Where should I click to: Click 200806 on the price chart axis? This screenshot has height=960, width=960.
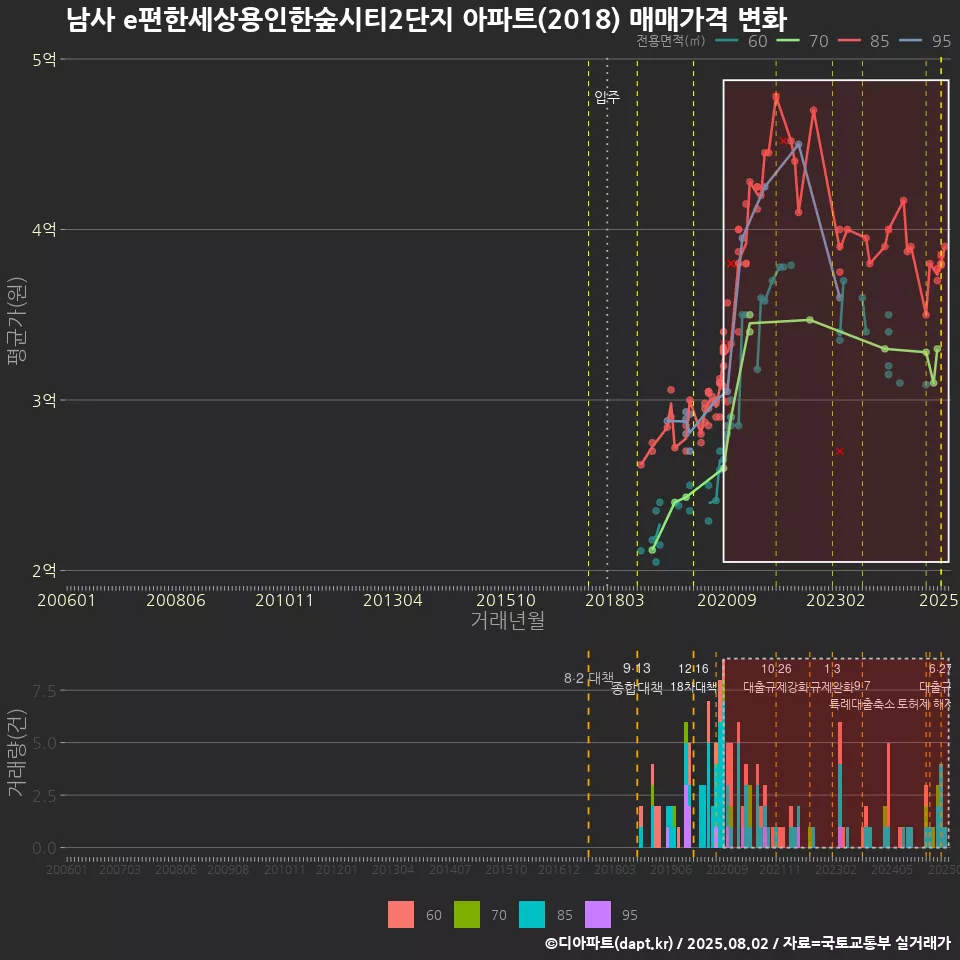coord(176,600)
